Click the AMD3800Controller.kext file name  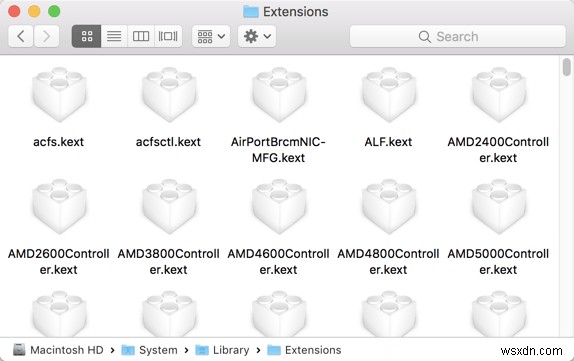168,262
